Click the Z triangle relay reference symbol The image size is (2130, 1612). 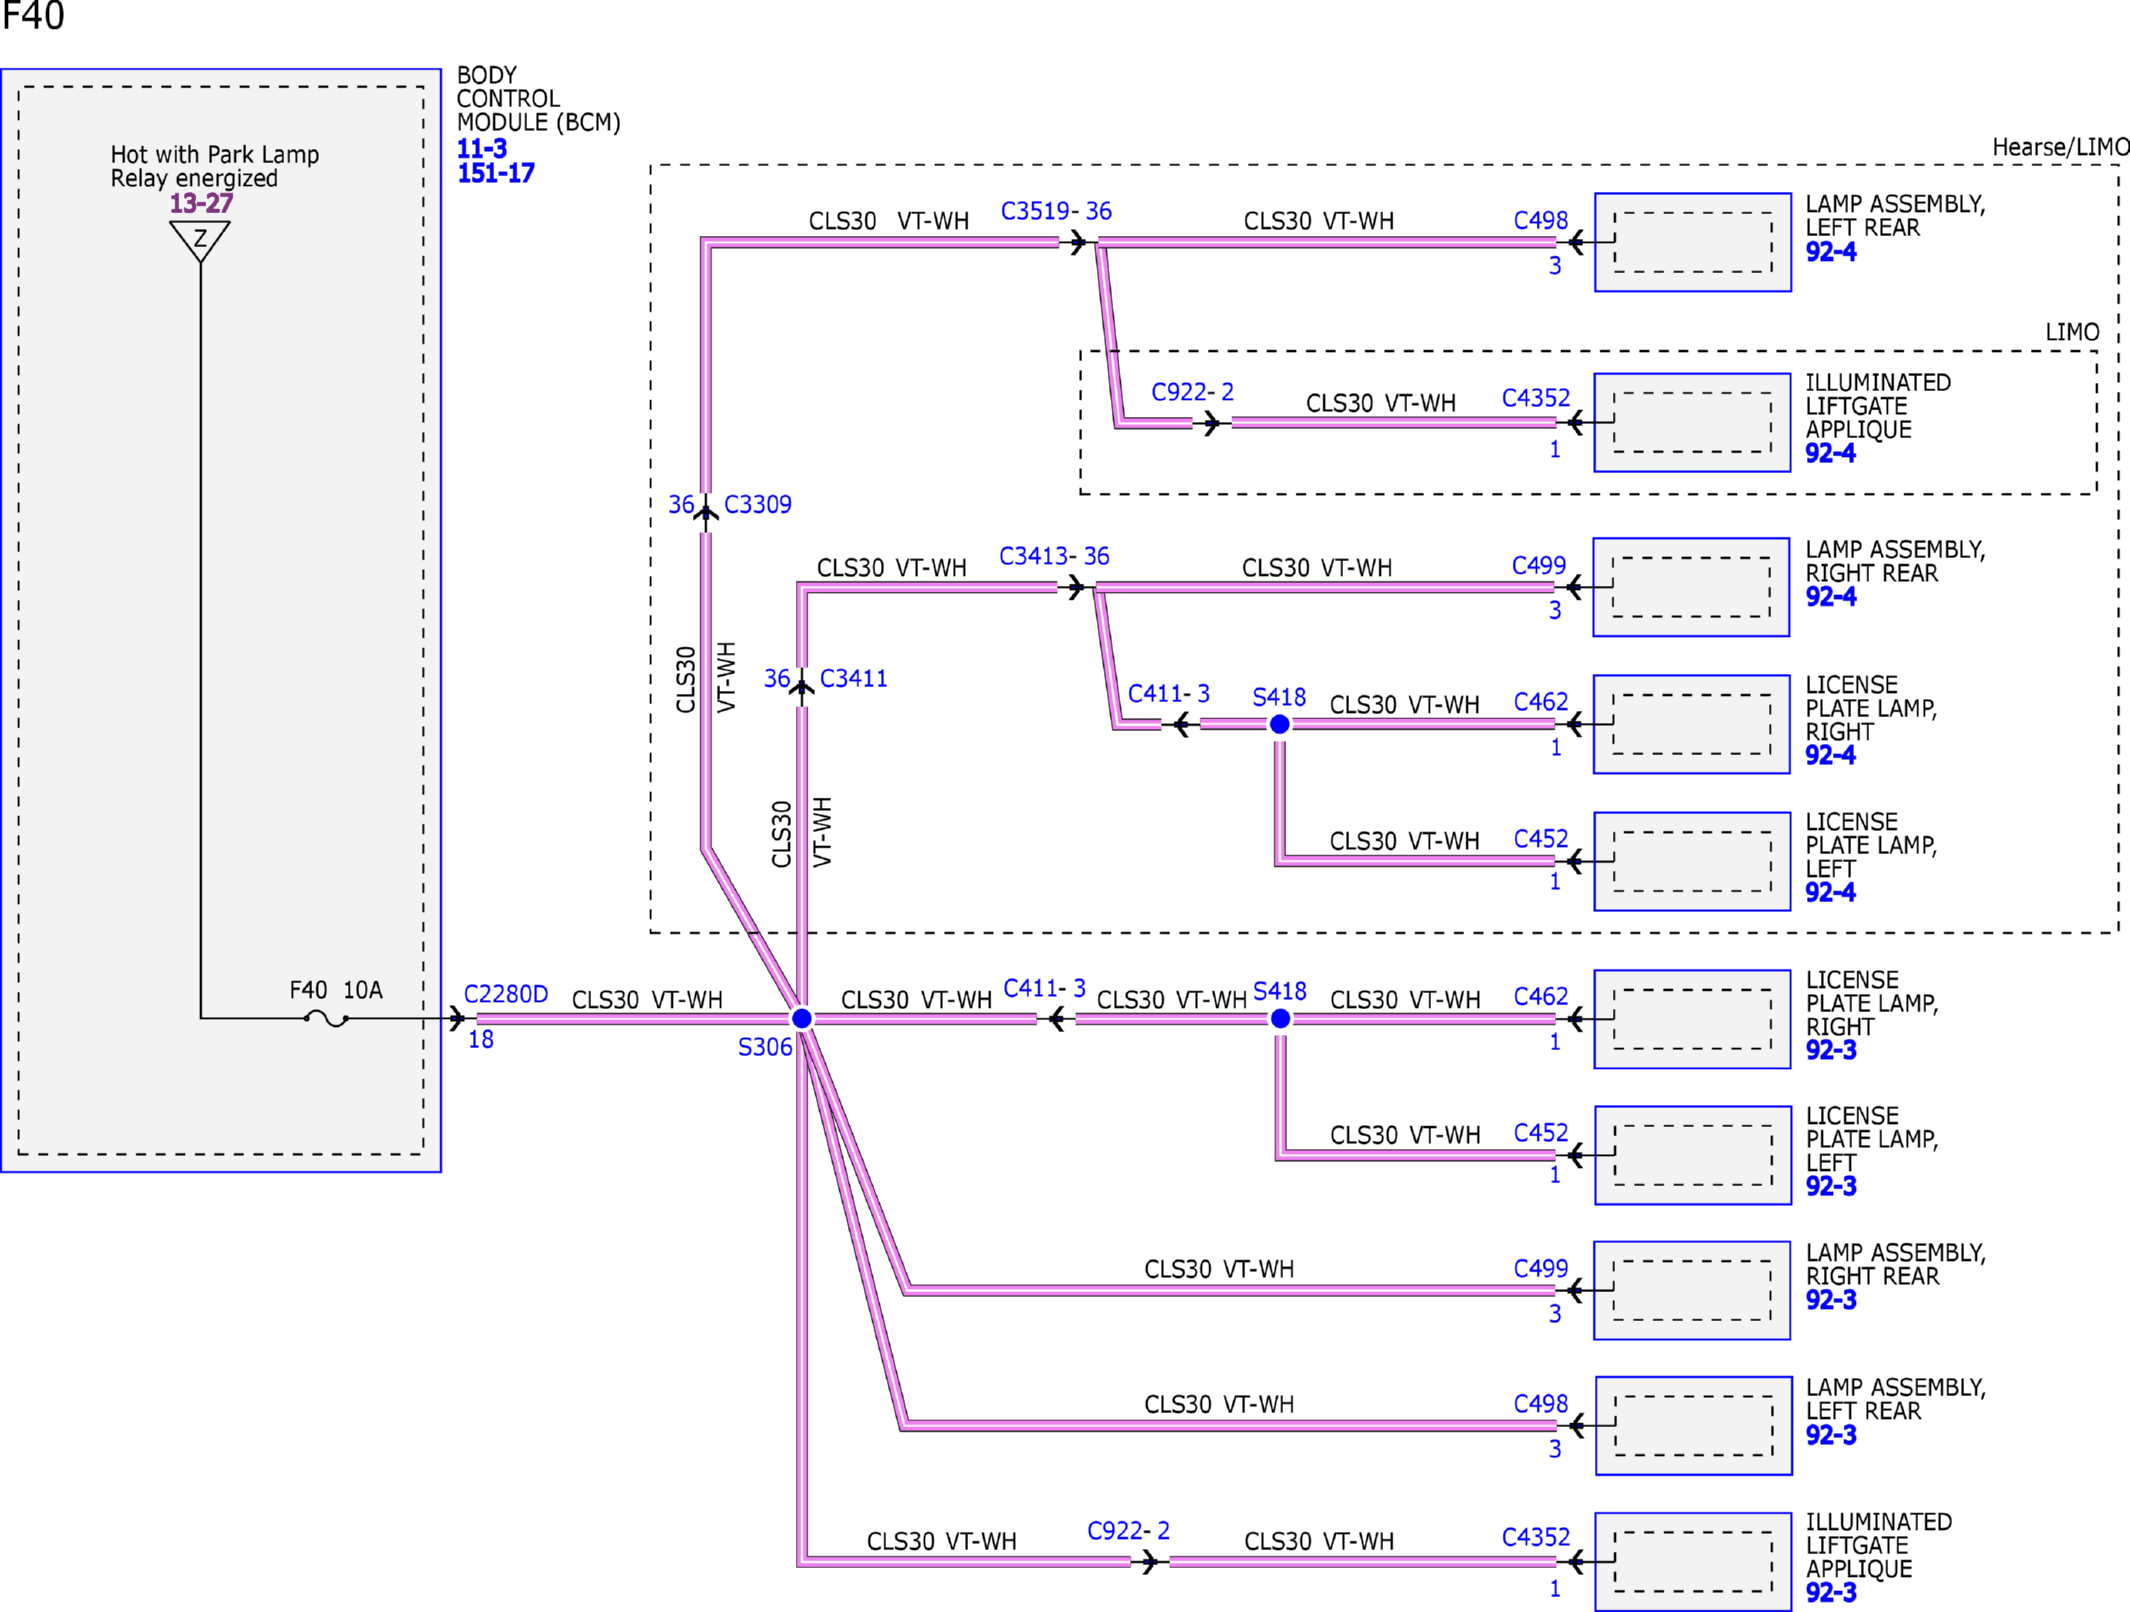[x=200, y=241]
